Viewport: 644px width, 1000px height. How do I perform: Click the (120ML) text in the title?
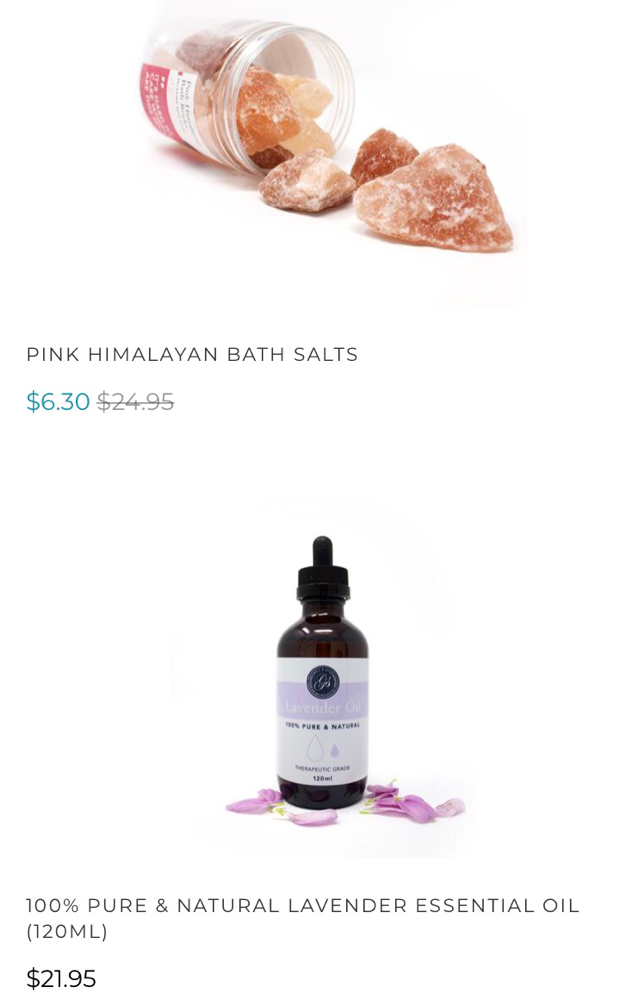click(67, 932)
